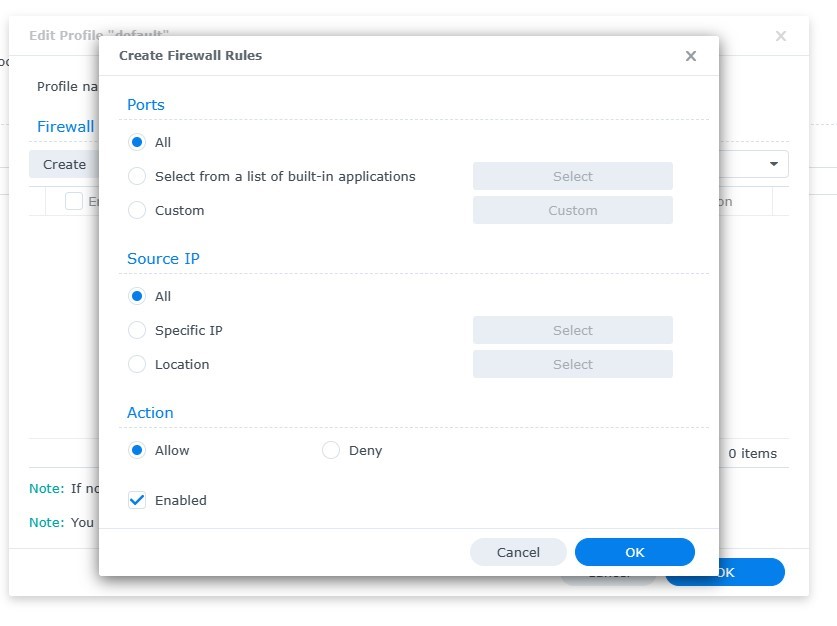This screenshot has height=626, width=837.
Task: Set the action to Deny
Action: click(331, 450)
